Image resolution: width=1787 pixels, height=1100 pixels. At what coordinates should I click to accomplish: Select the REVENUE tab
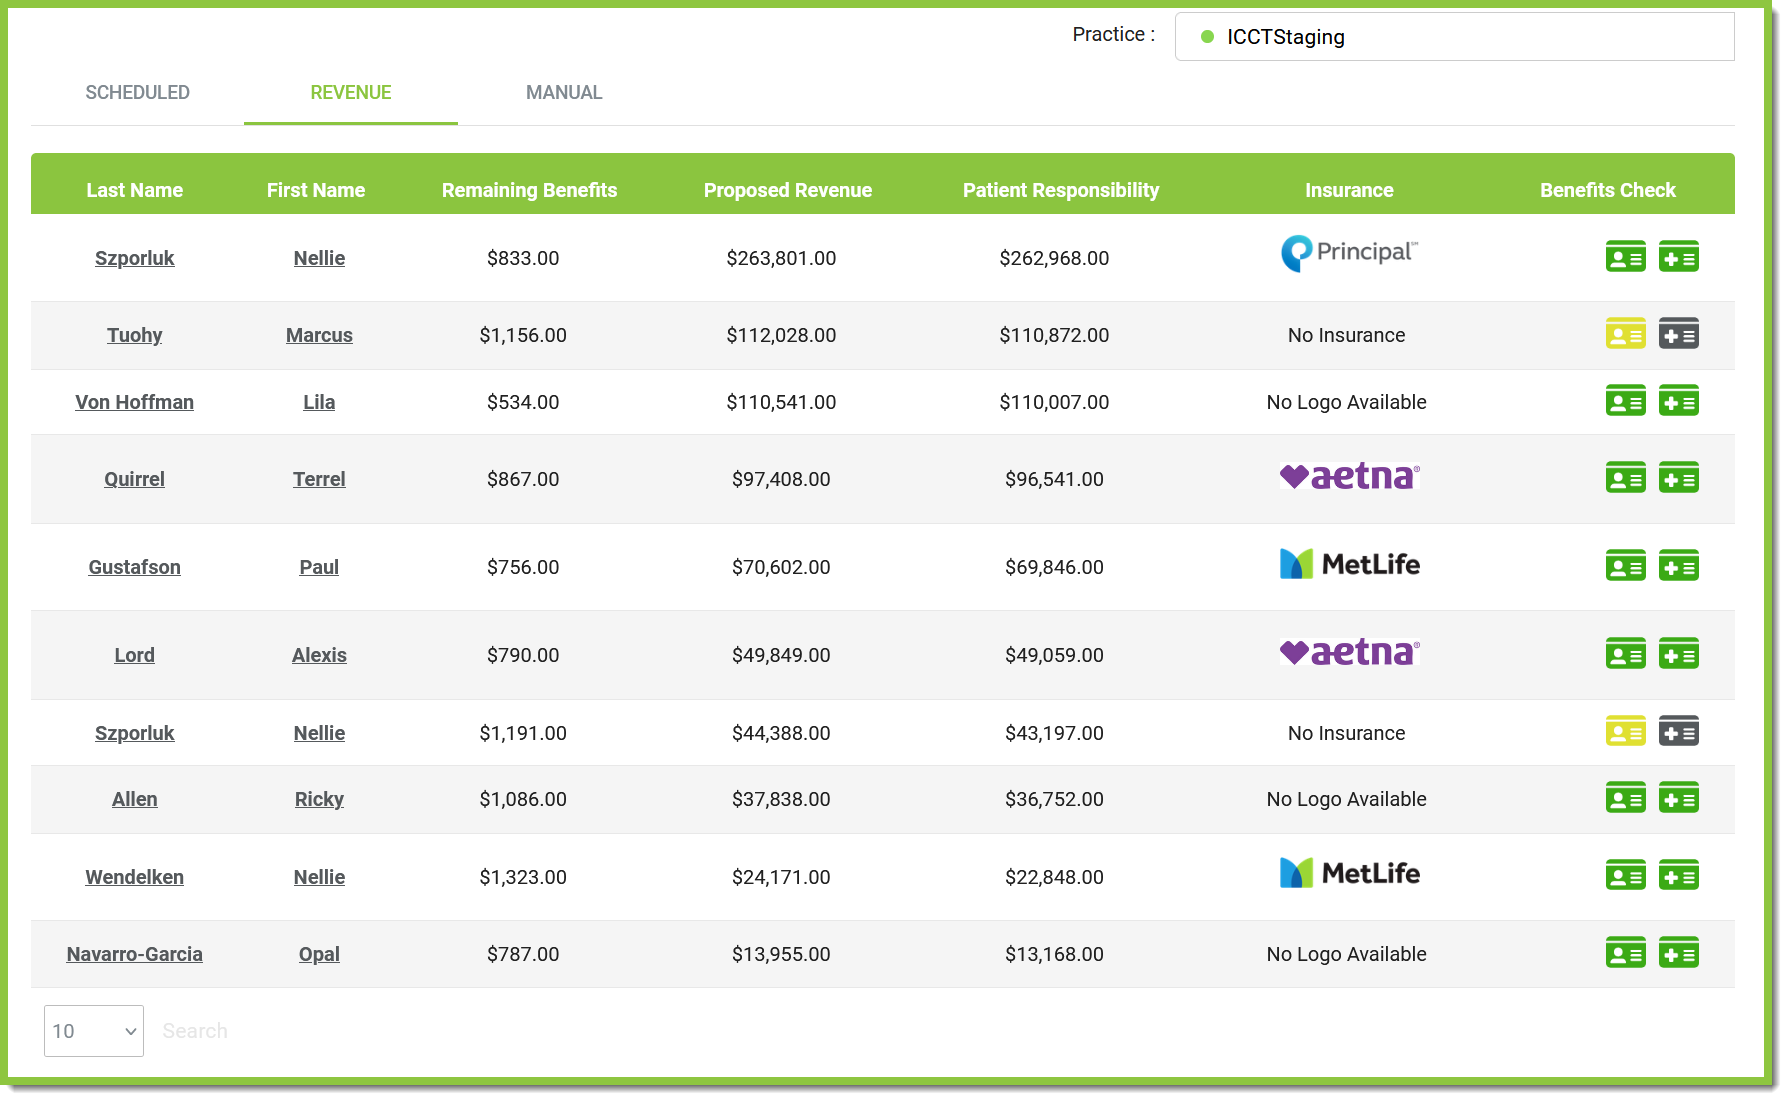[x=350, y=92]
